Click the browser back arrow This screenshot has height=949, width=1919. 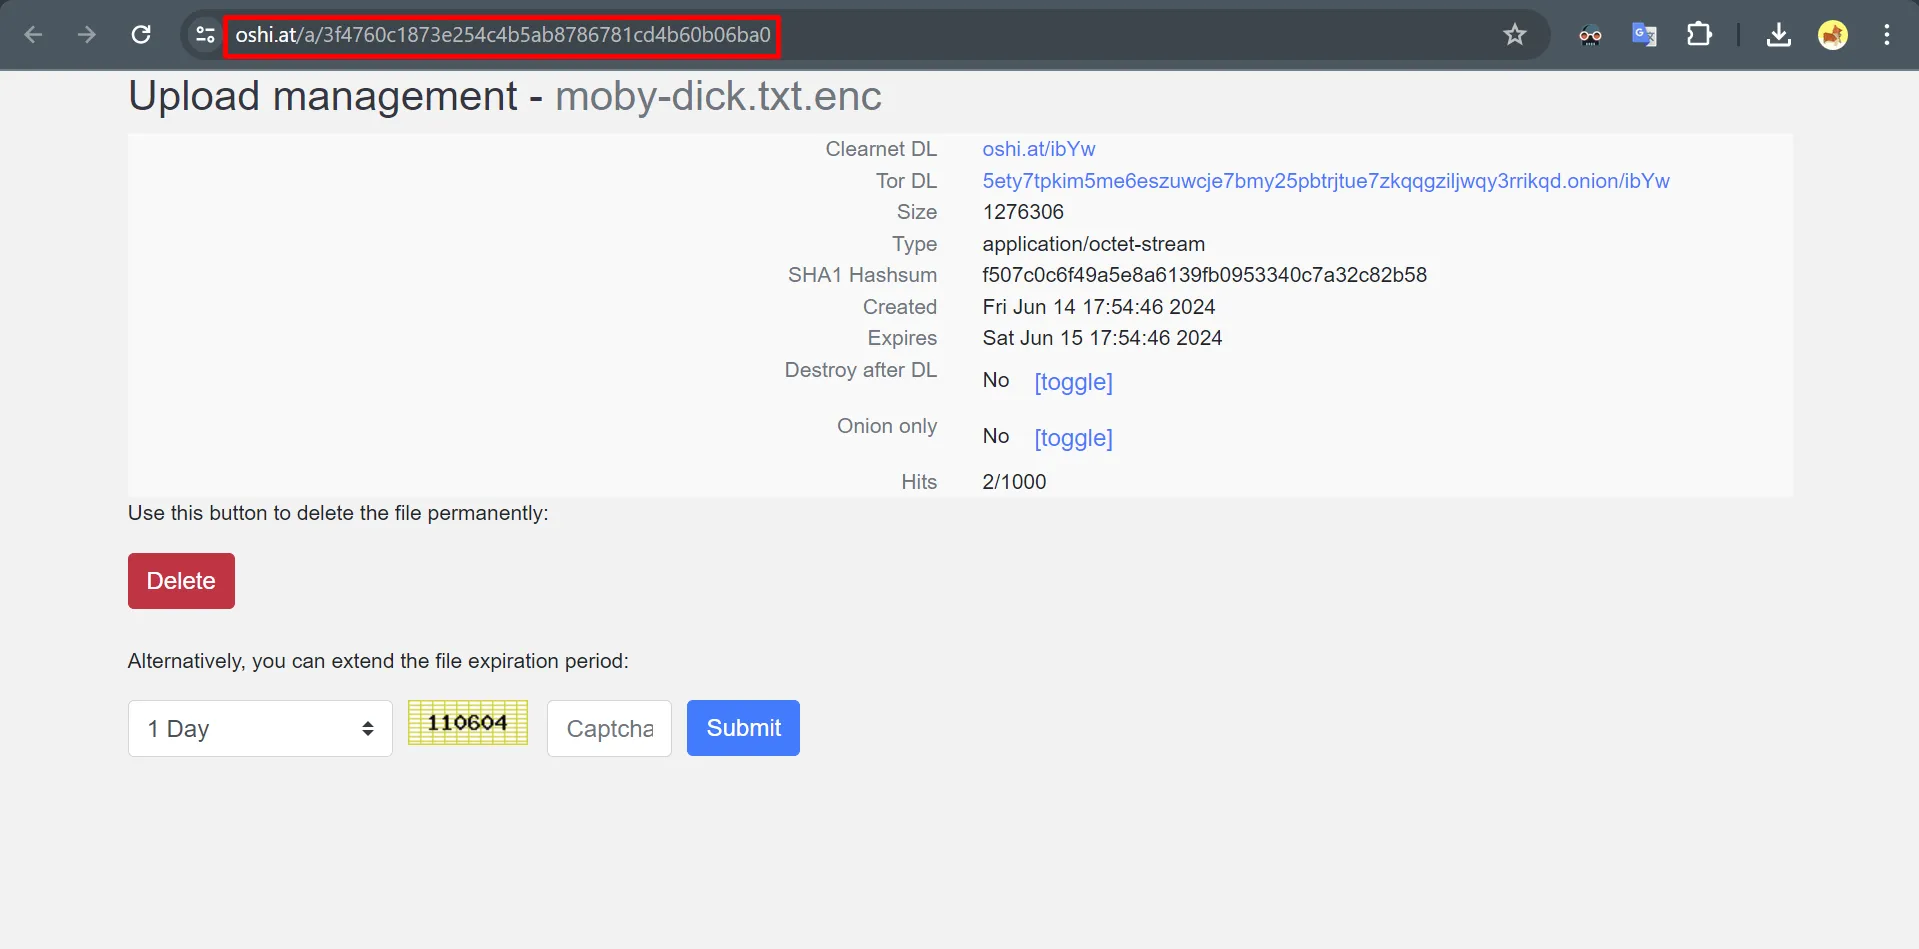pyautogui.click(x=33, y=35)
